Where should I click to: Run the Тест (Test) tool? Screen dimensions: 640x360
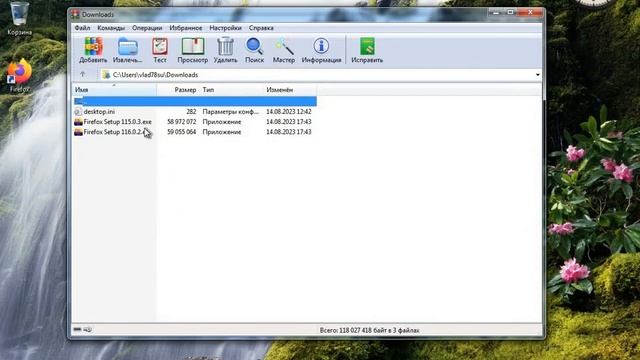click(x=160, y=50)
